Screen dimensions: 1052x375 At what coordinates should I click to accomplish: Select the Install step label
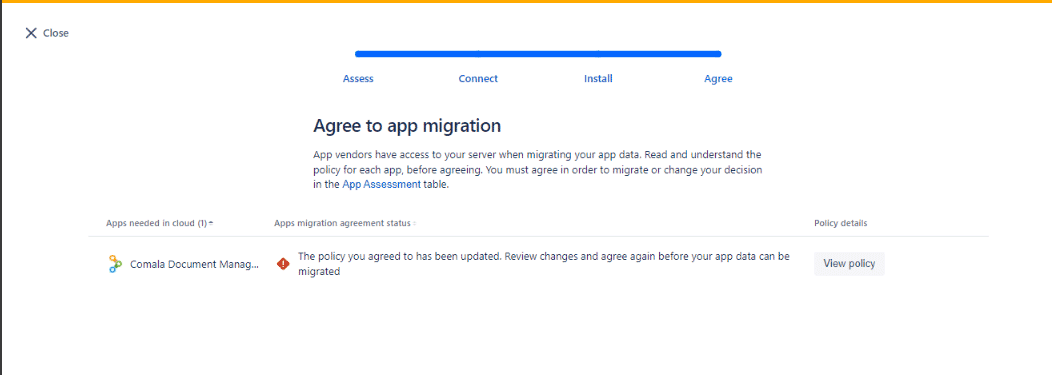pyautogui.click(x=598, y=78)
